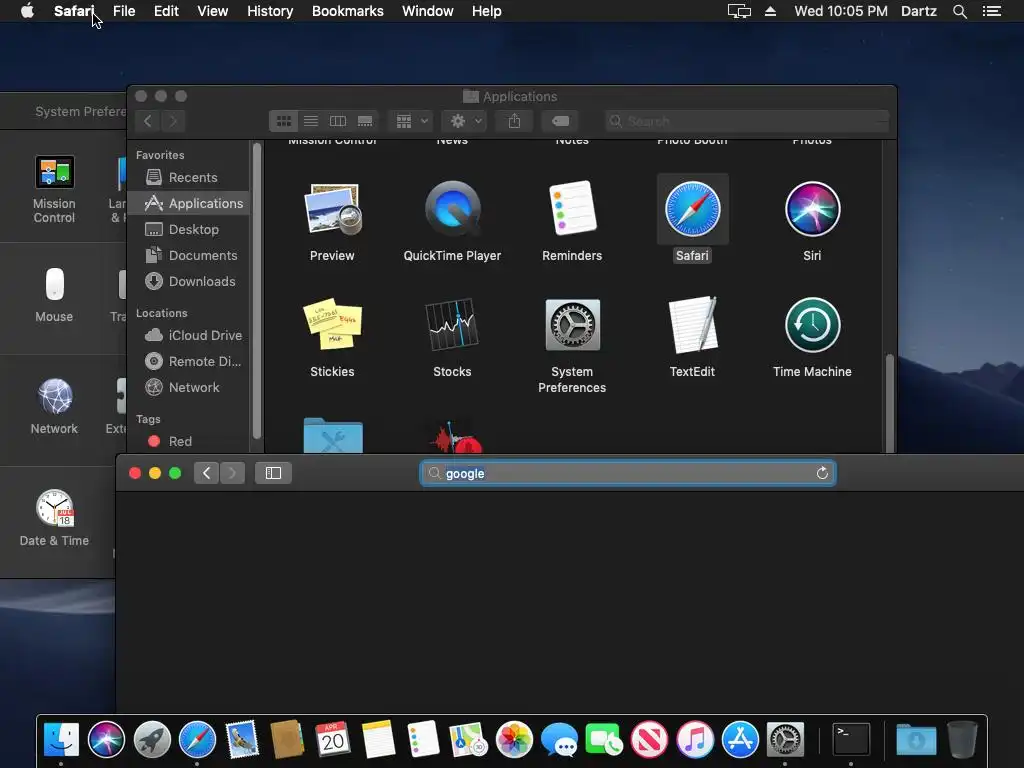The image size is (1024, 768).
Task: Click the reload icon in Safari address bar
Action: 822,473
